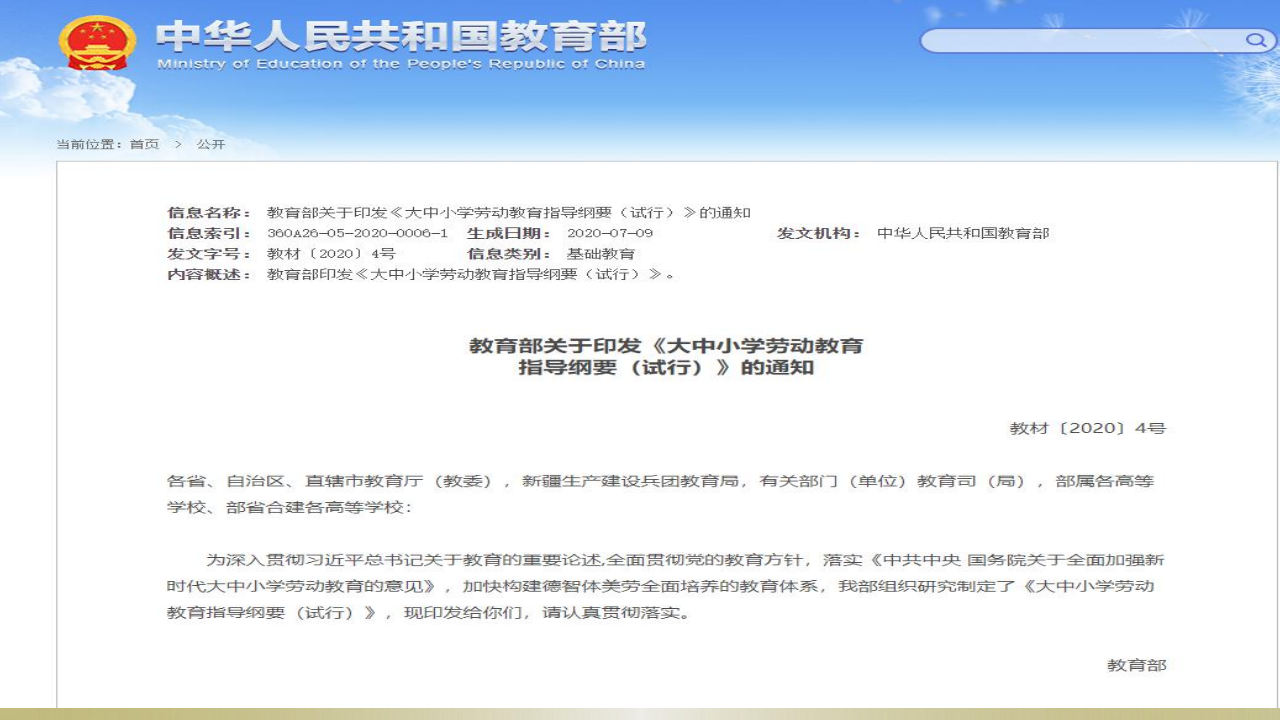Click the 教育部 signature at bottom right

point(1137,665)
